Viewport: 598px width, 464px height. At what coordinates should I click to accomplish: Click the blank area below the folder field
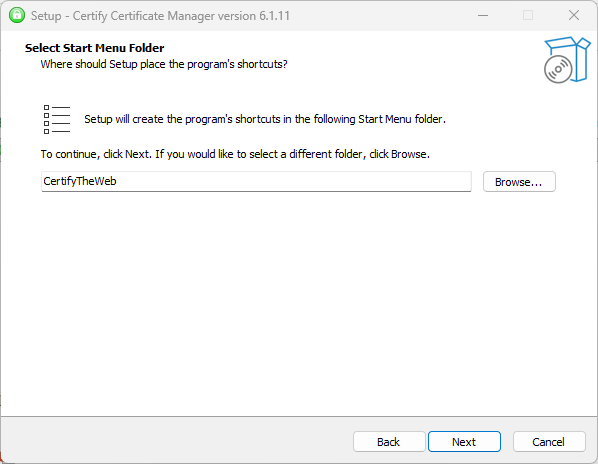297,301
